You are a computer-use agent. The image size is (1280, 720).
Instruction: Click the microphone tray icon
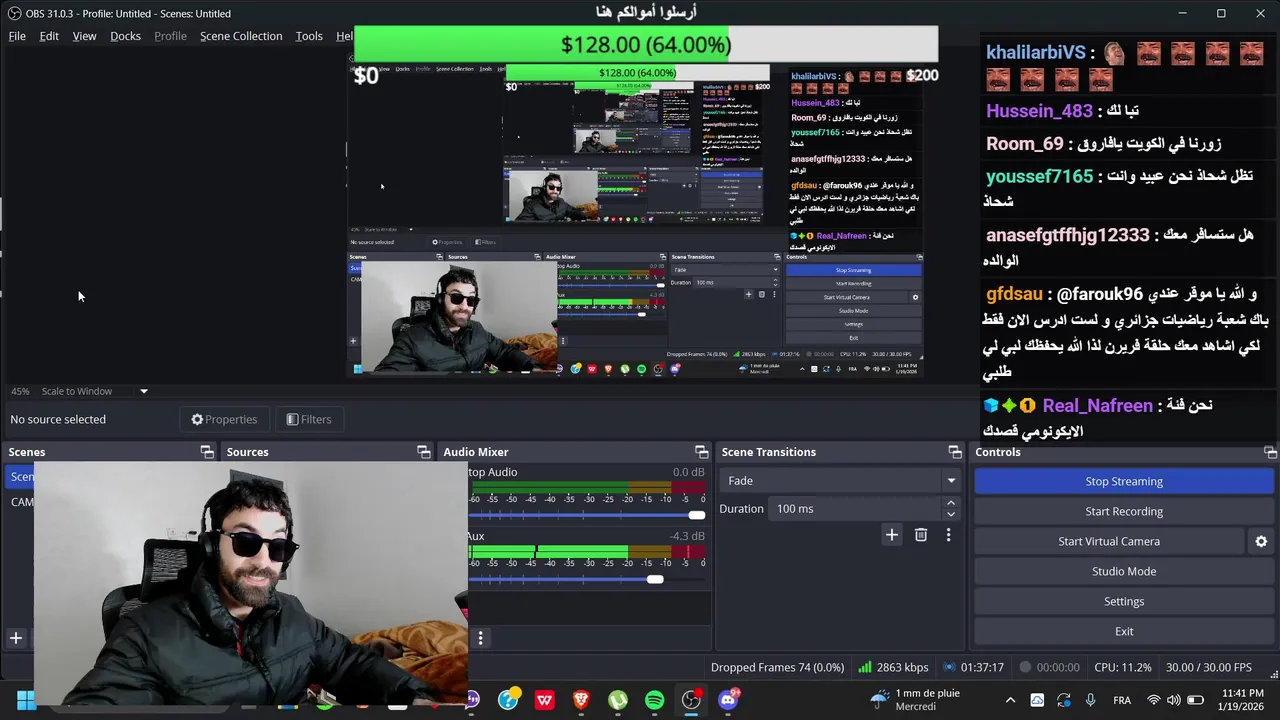tap(1090, 700)
